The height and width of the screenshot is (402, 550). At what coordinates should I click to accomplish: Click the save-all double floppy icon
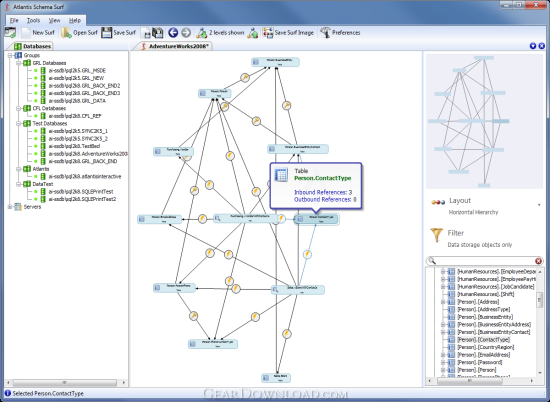pyautogui.click(x=157, y=33)
